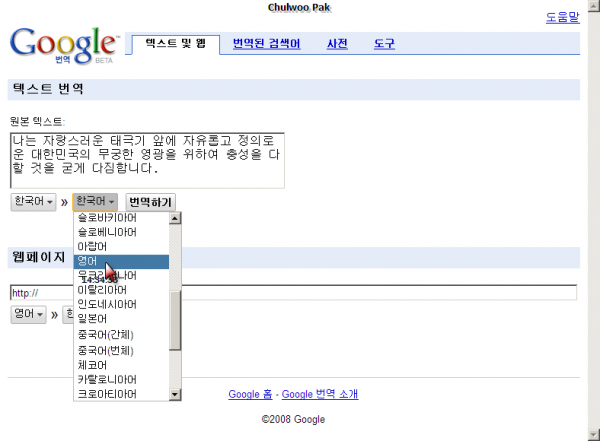Open the 도구 tools tab
Image resolution: width=600 pixels, height=441 pixels.
[384, 43]
